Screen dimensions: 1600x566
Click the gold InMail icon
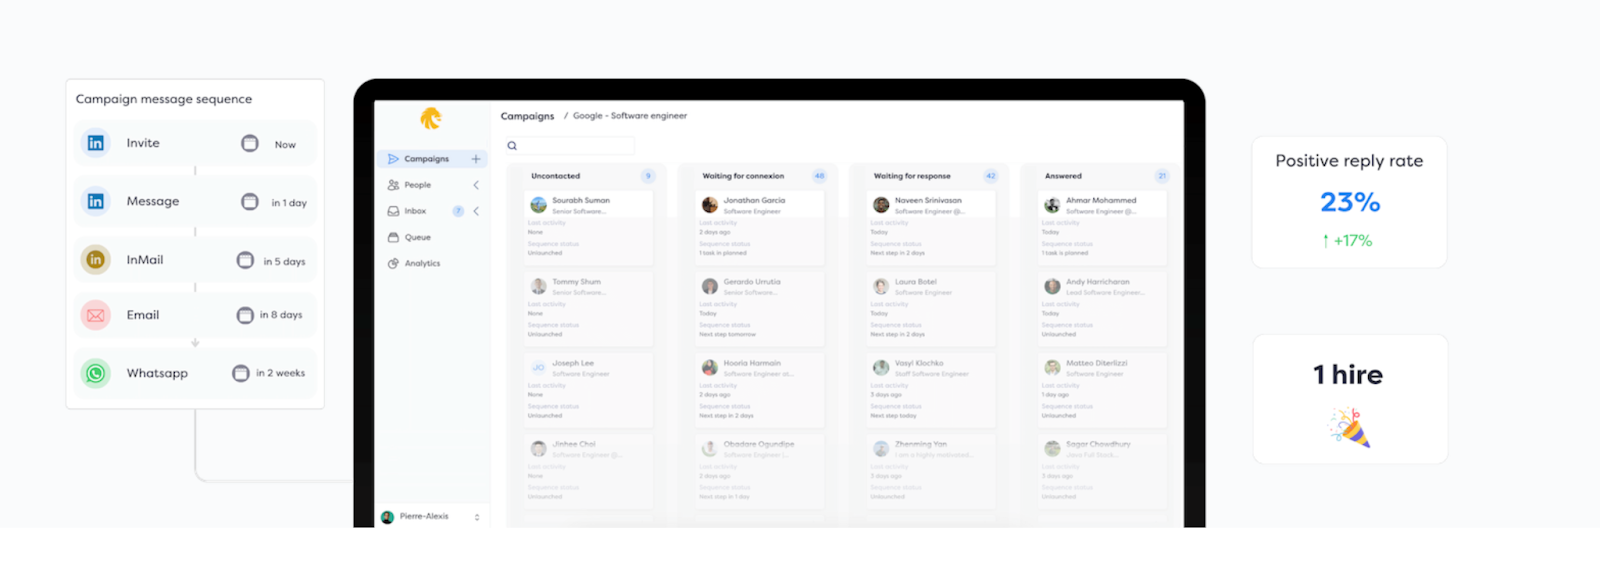click(x=95, y=260)
